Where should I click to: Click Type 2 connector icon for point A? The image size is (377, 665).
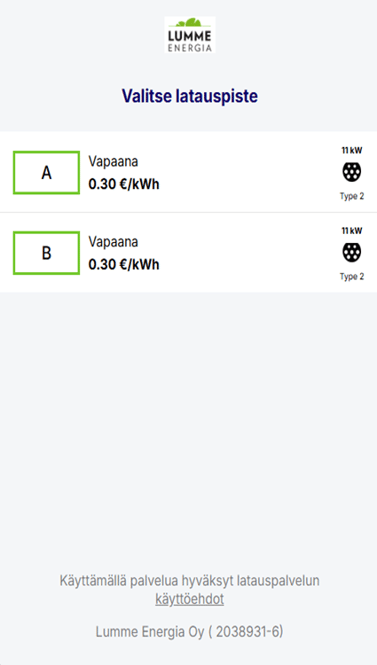point(352,172)
